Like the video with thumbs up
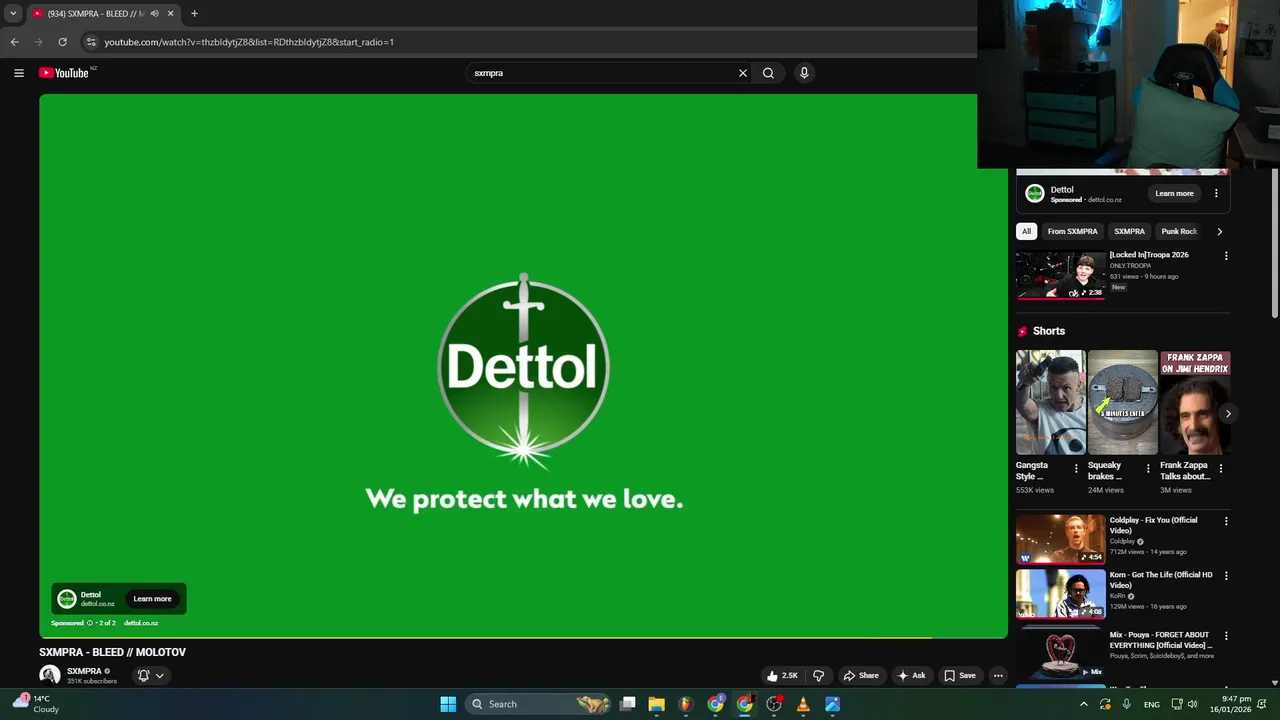This screenshot has height=720, width=1280. 782,676
